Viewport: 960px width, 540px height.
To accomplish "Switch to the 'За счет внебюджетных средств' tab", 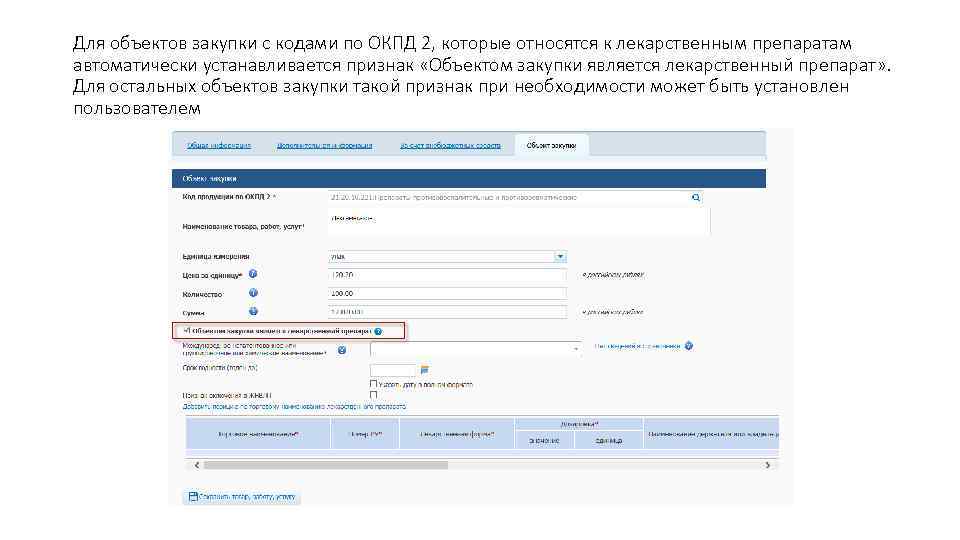I will tap(451, 146).
